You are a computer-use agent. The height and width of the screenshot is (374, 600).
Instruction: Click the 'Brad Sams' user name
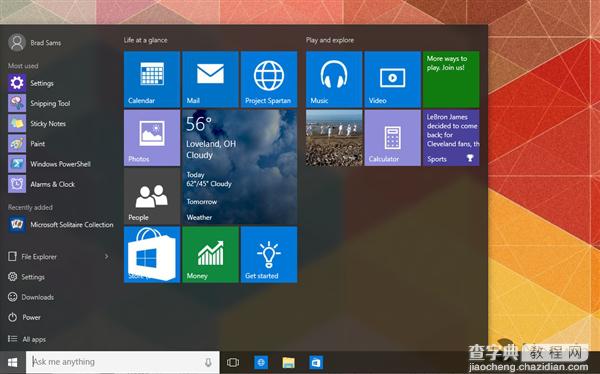pyautogui.click(x=46, y=43)
